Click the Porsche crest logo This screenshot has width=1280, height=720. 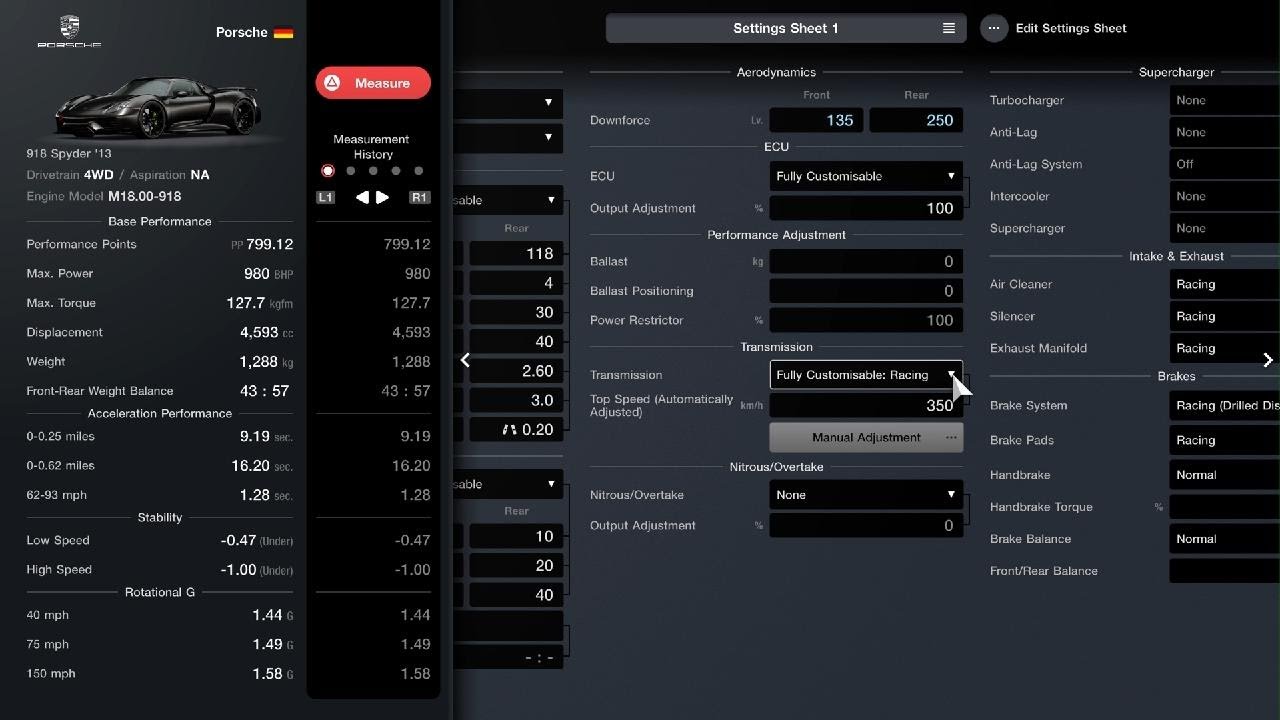[x=69, y=31]
